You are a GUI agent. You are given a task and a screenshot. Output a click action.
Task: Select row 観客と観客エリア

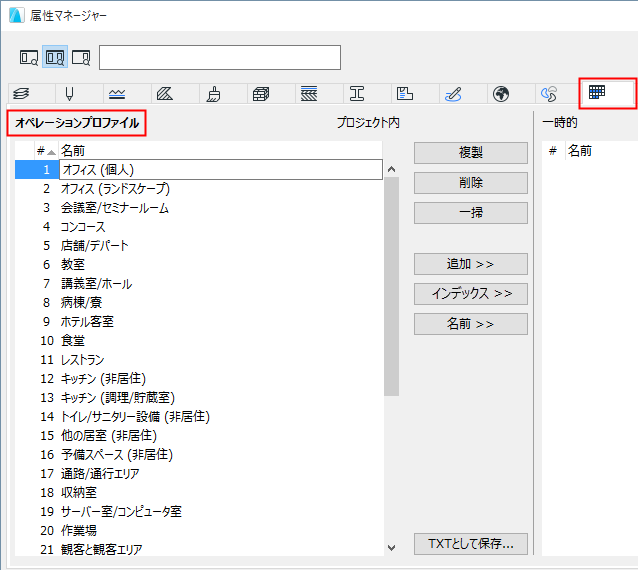click(199, 549)
